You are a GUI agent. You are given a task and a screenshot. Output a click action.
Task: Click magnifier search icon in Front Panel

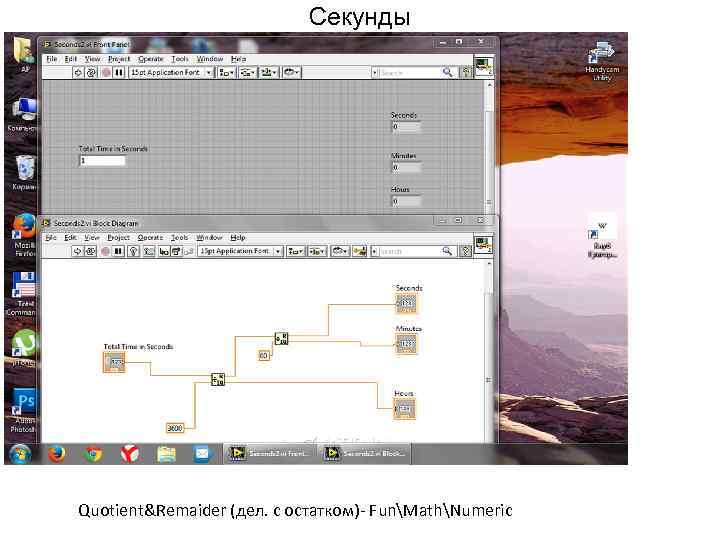click(447, 72)
